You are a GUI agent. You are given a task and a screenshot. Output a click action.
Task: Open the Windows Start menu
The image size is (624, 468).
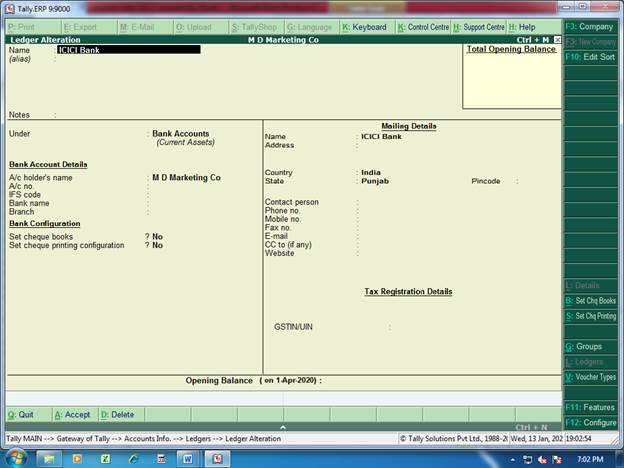[14, 459]
